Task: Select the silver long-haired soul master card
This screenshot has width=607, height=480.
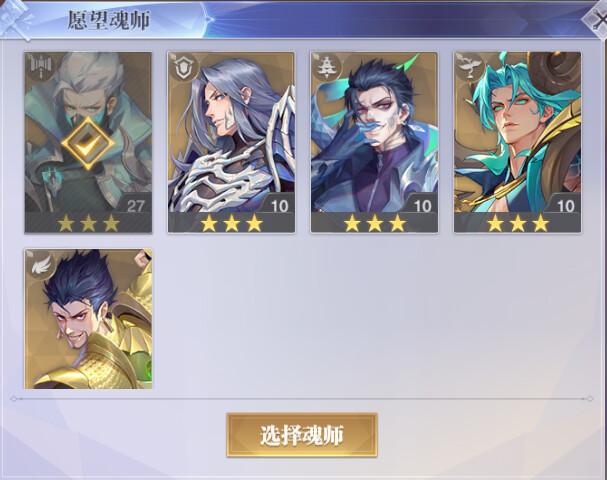Action: click(231, 142)
